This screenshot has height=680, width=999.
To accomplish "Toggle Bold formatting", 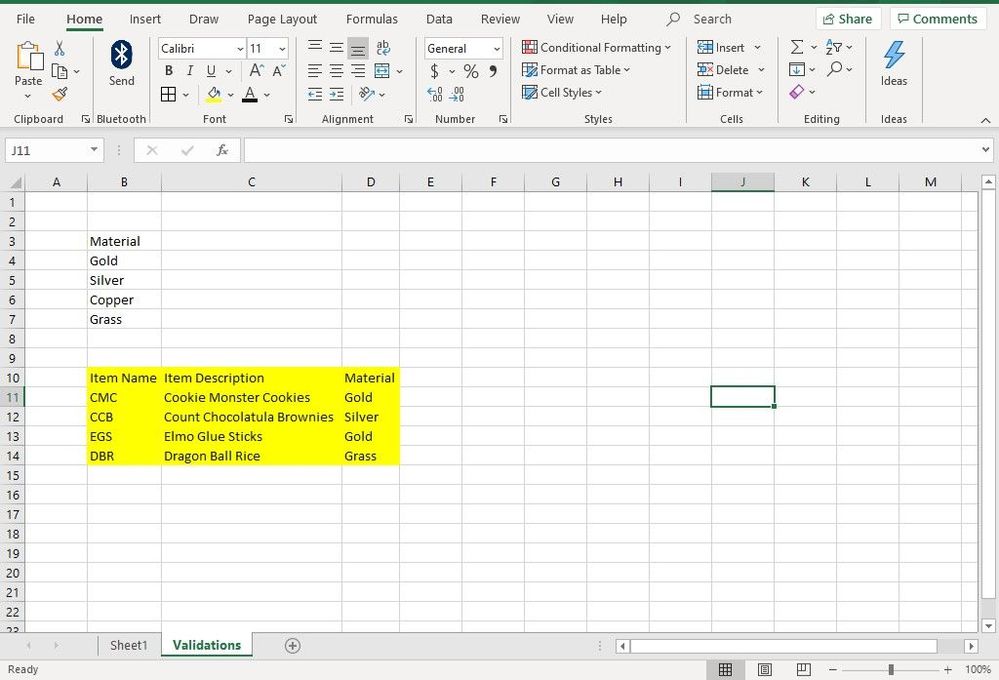I will [169, 71].
